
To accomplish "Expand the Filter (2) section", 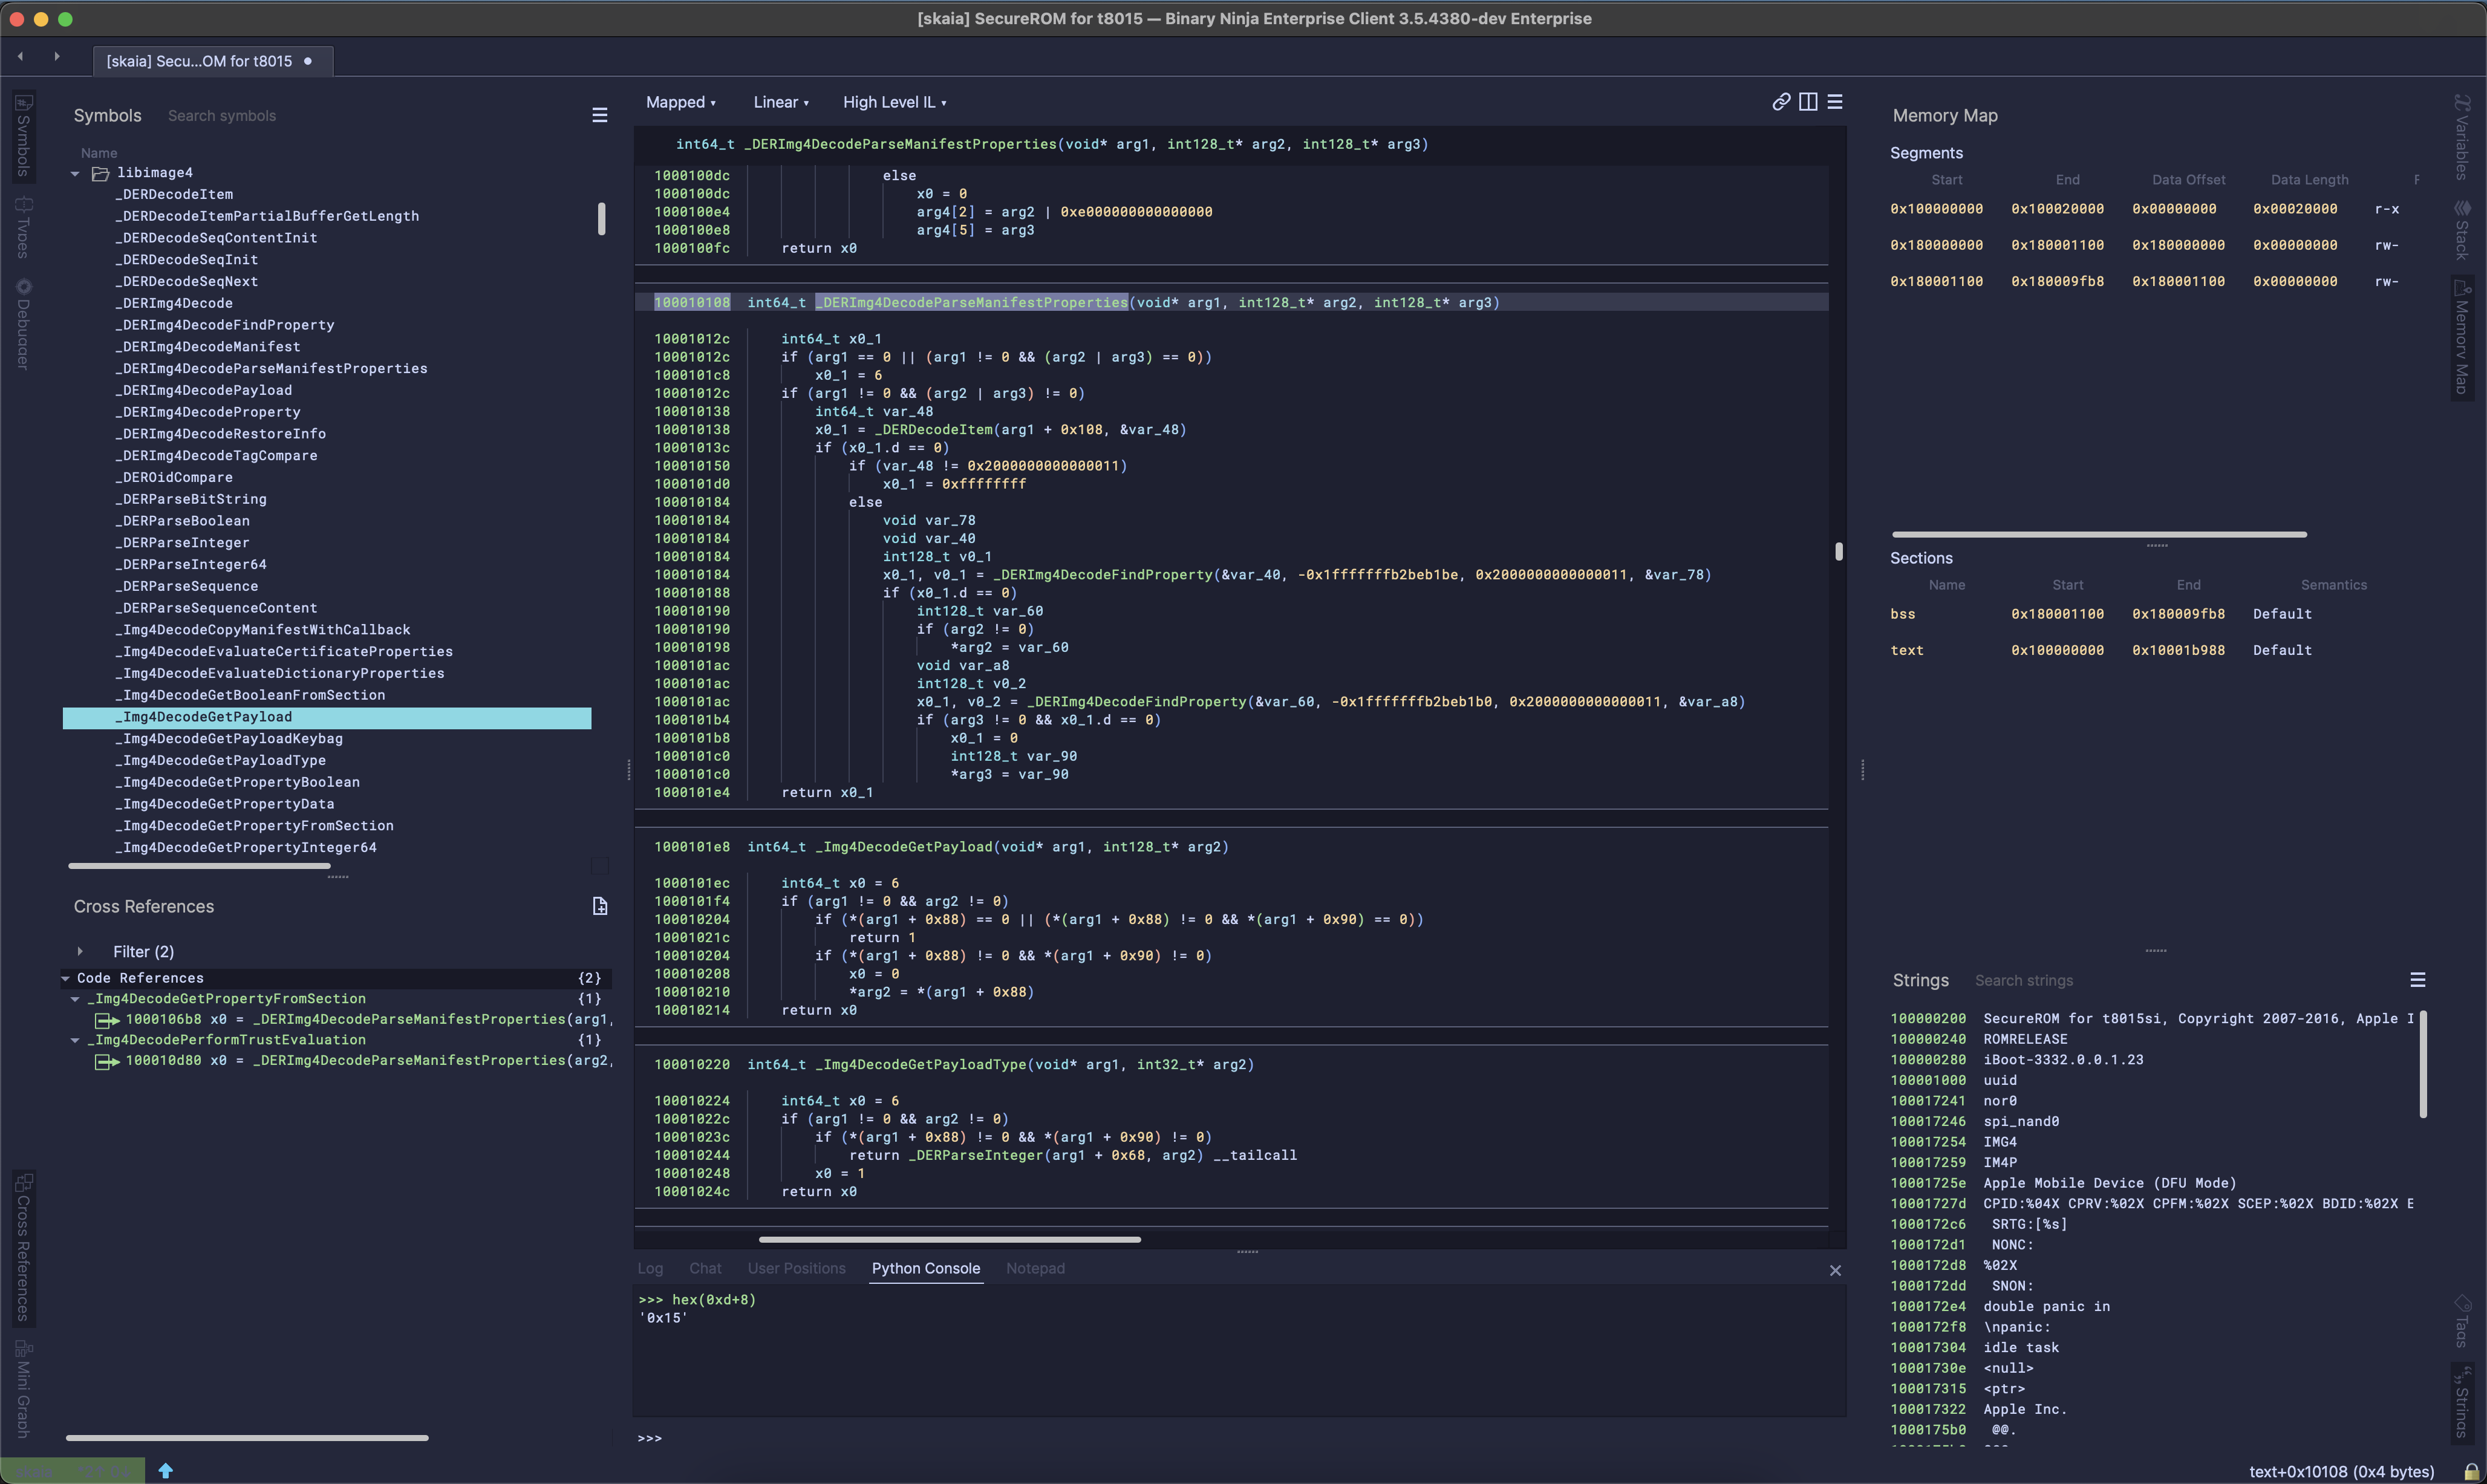I will 80,952.
